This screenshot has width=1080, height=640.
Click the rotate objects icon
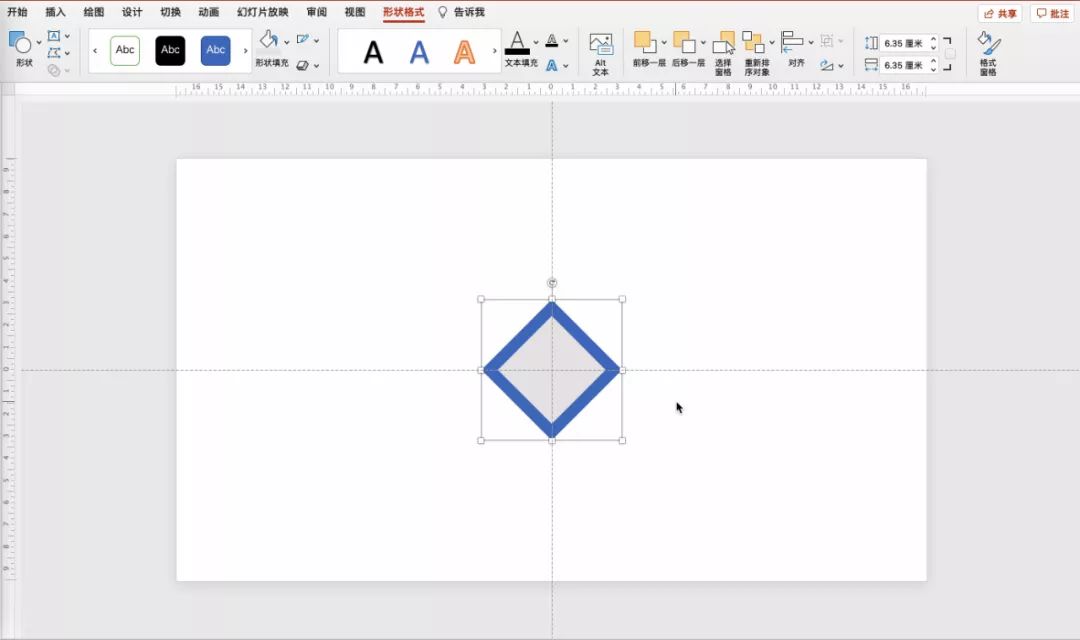[827, 65]
